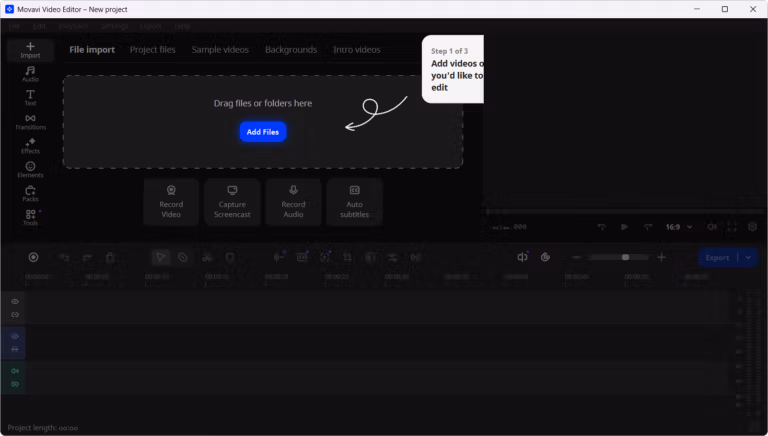Toggle link icon of top track

point(15,315)
